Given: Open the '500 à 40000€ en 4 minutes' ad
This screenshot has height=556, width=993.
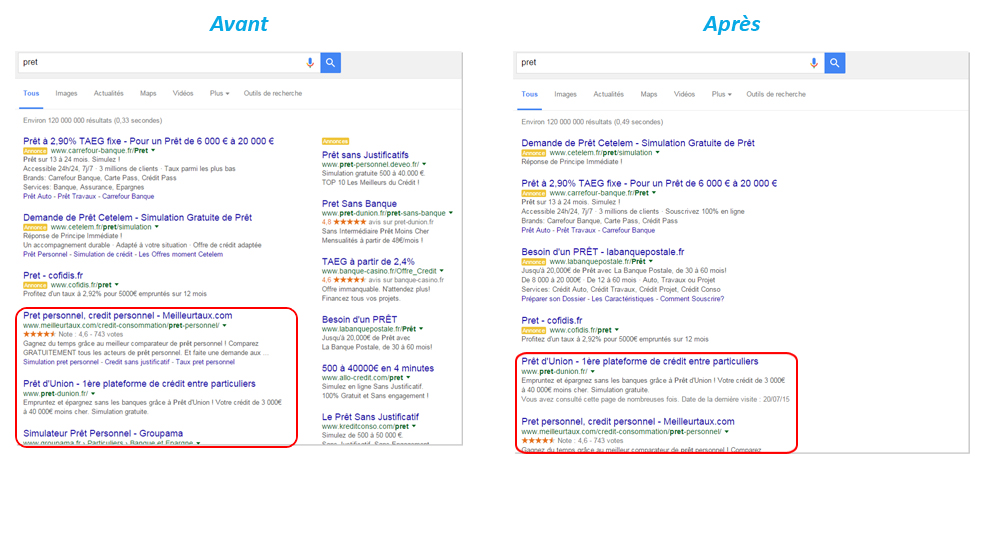Looking at the screenshot, I should click(x=378, y=368).
